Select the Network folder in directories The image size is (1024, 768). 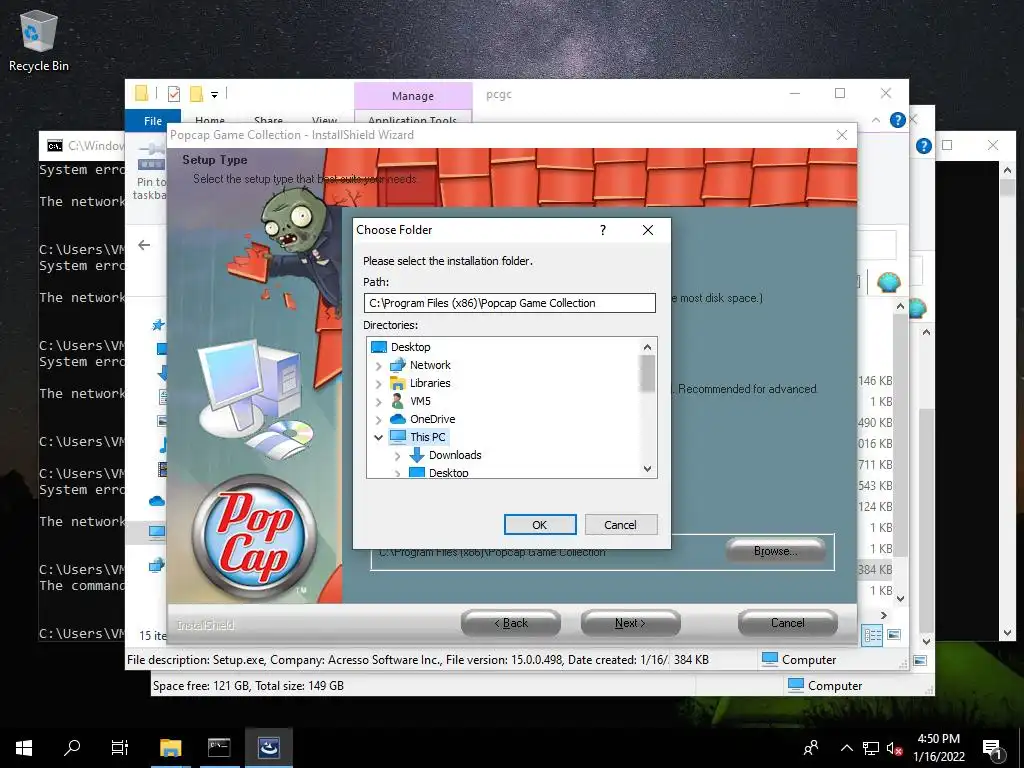tap(430, 365)
